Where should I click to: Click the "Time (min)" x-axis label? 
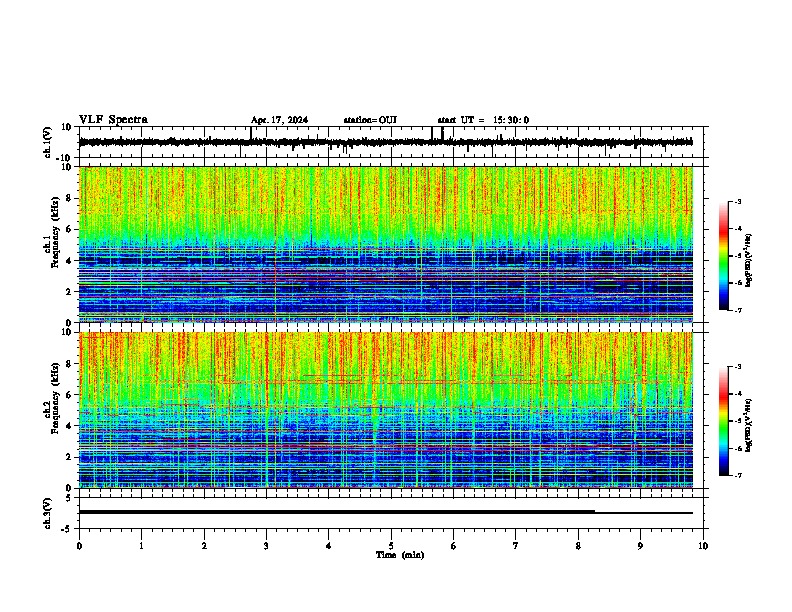[400, 555]
